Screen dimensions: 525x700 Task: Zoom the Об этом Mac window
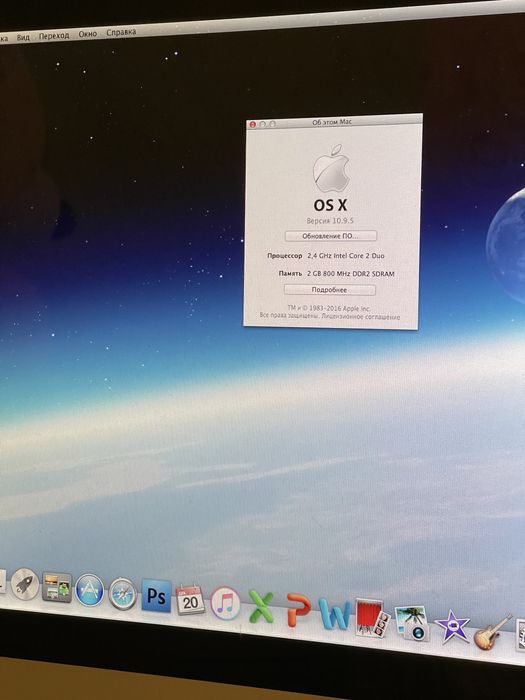coord(272,124)
